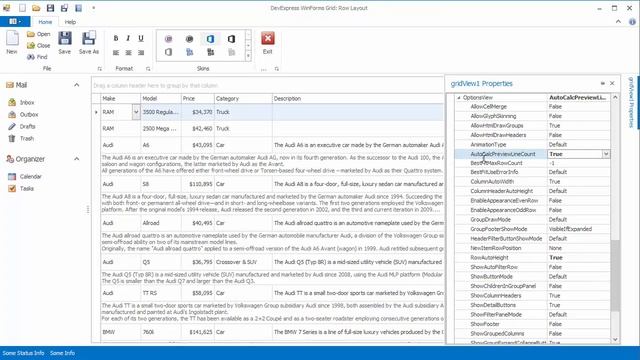Select the second top-row skin in gallery
The width and height of the screenshot is (640, 360).
pyautogui.click(x=189, y=39)
